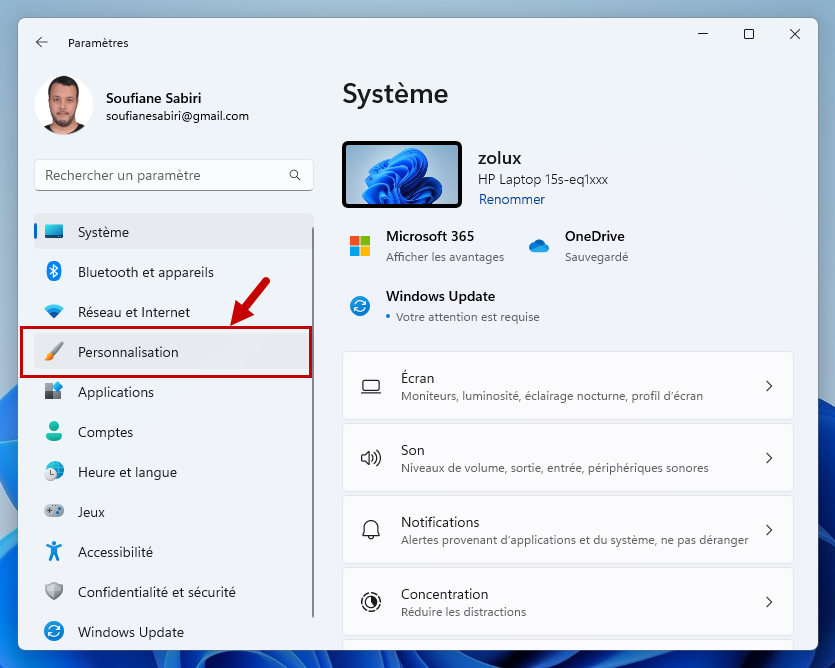Click the sidebar vertical scrollbar
Image resolution: width=835 pixels, height=668 pixels.
click(x=313, y=422)
